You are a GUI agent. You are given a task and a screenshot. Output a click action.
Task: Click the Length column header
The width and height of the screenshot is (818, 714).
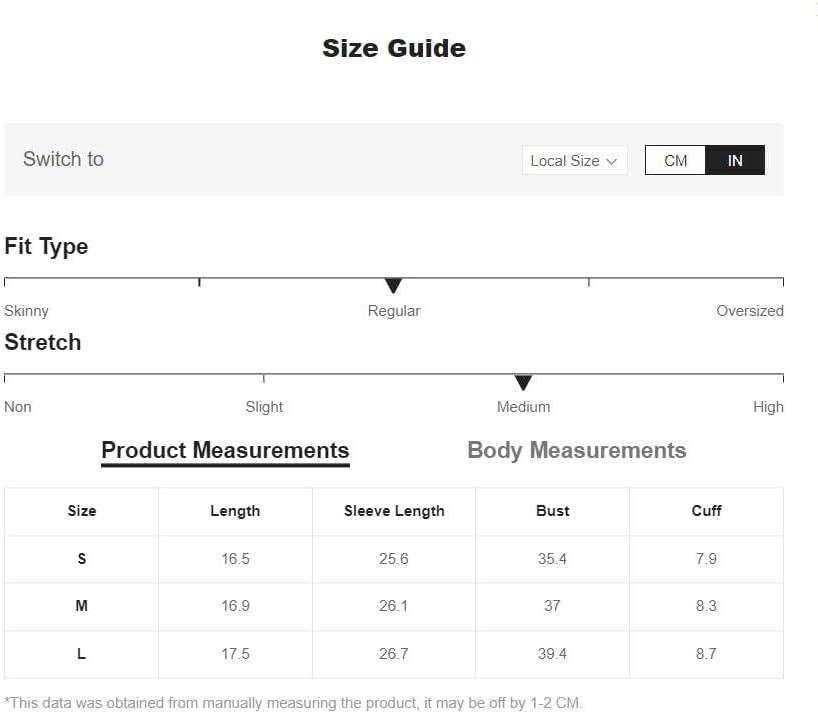pyautogui.click(x=235, y=511)
